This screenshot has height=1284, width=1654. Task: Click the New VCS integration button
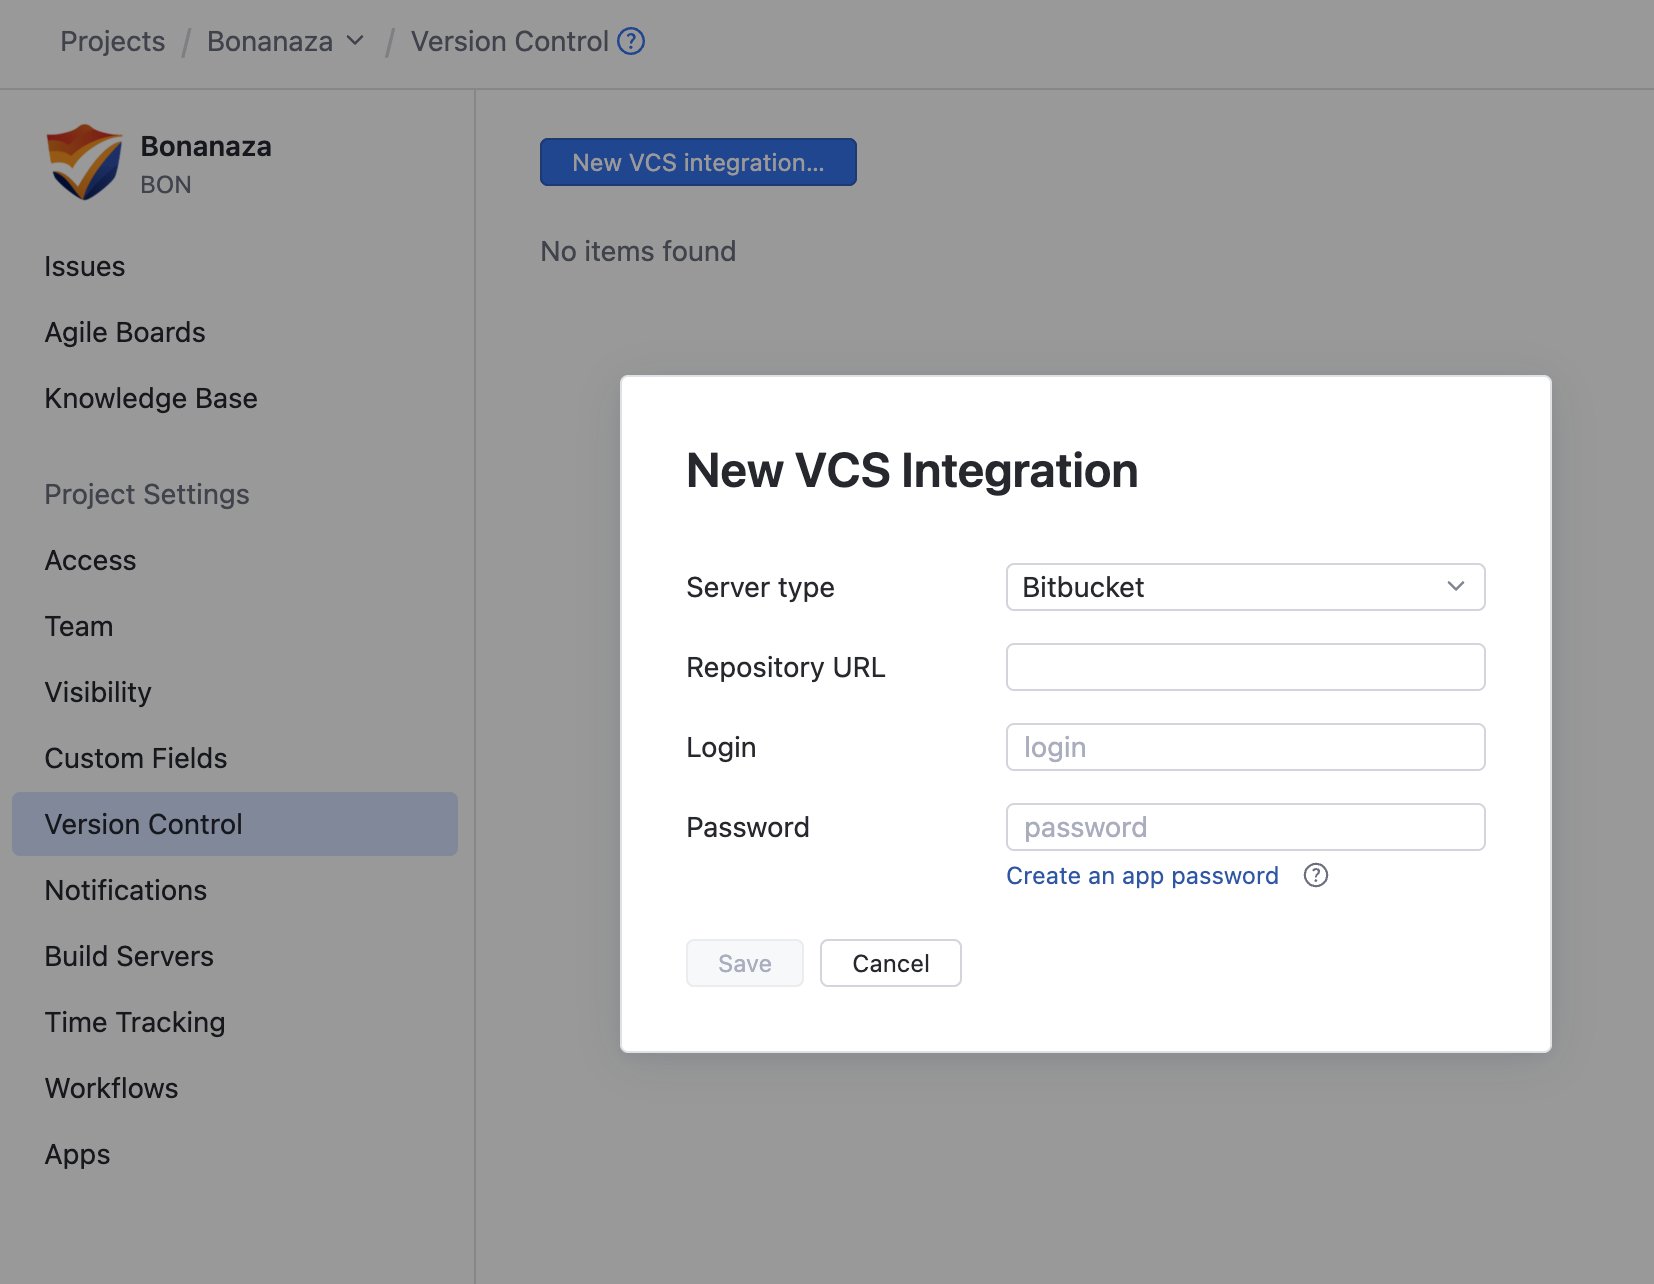coord(698,162)
